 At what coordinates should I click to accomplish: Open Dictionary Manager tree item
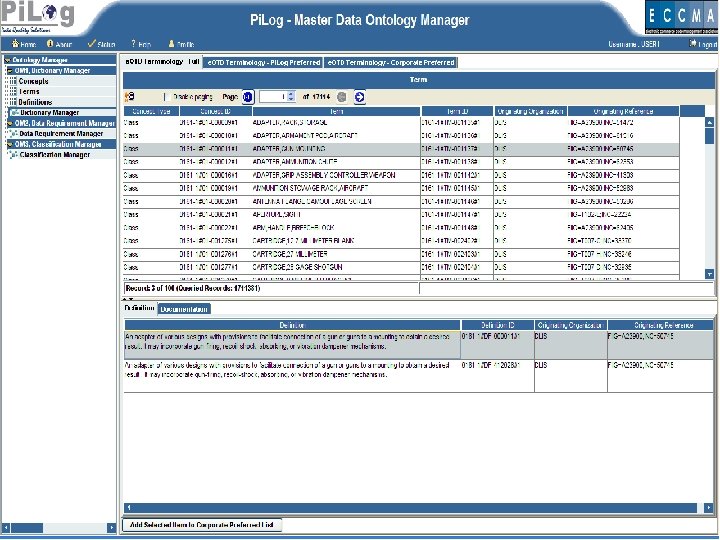pos(50,112)
